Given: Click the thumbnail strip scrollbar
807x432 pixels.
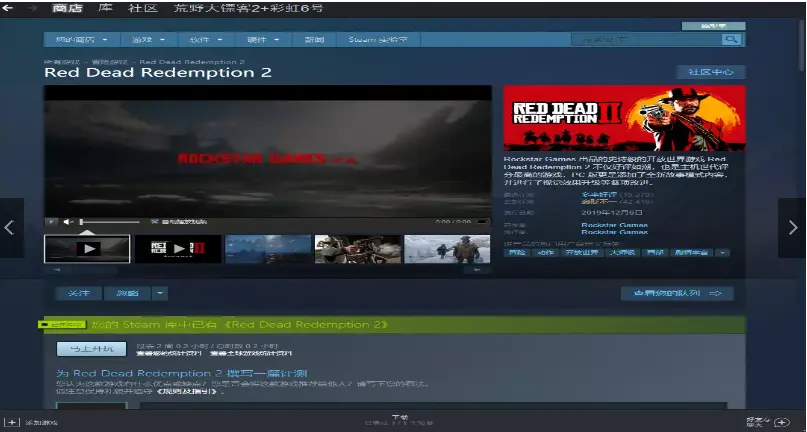Looking at the screenshot, I should 267,269.
